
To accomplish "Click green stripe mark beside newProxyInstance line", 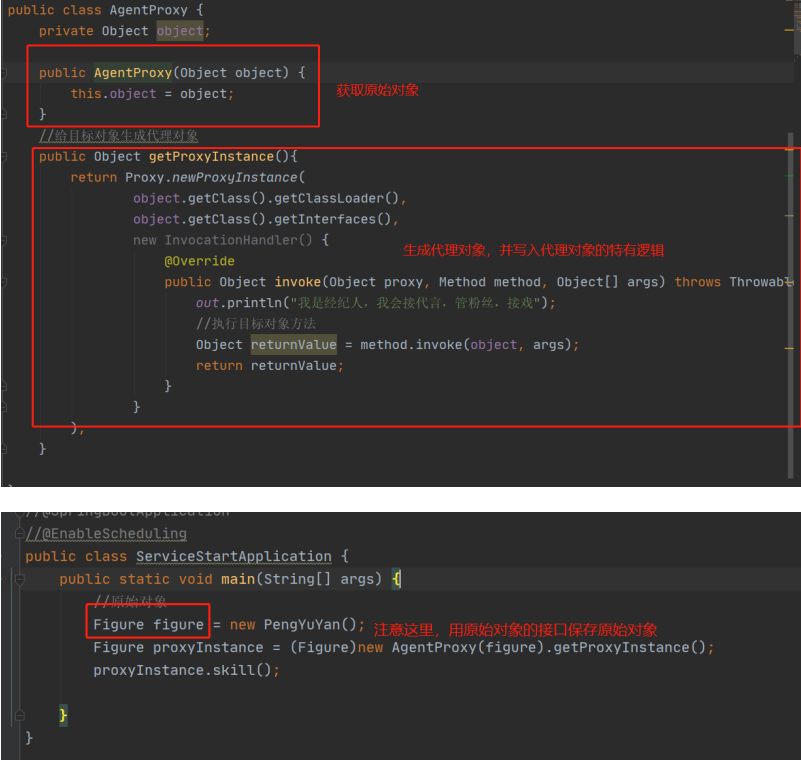I will pyautogui.click(x=789, y=176).
